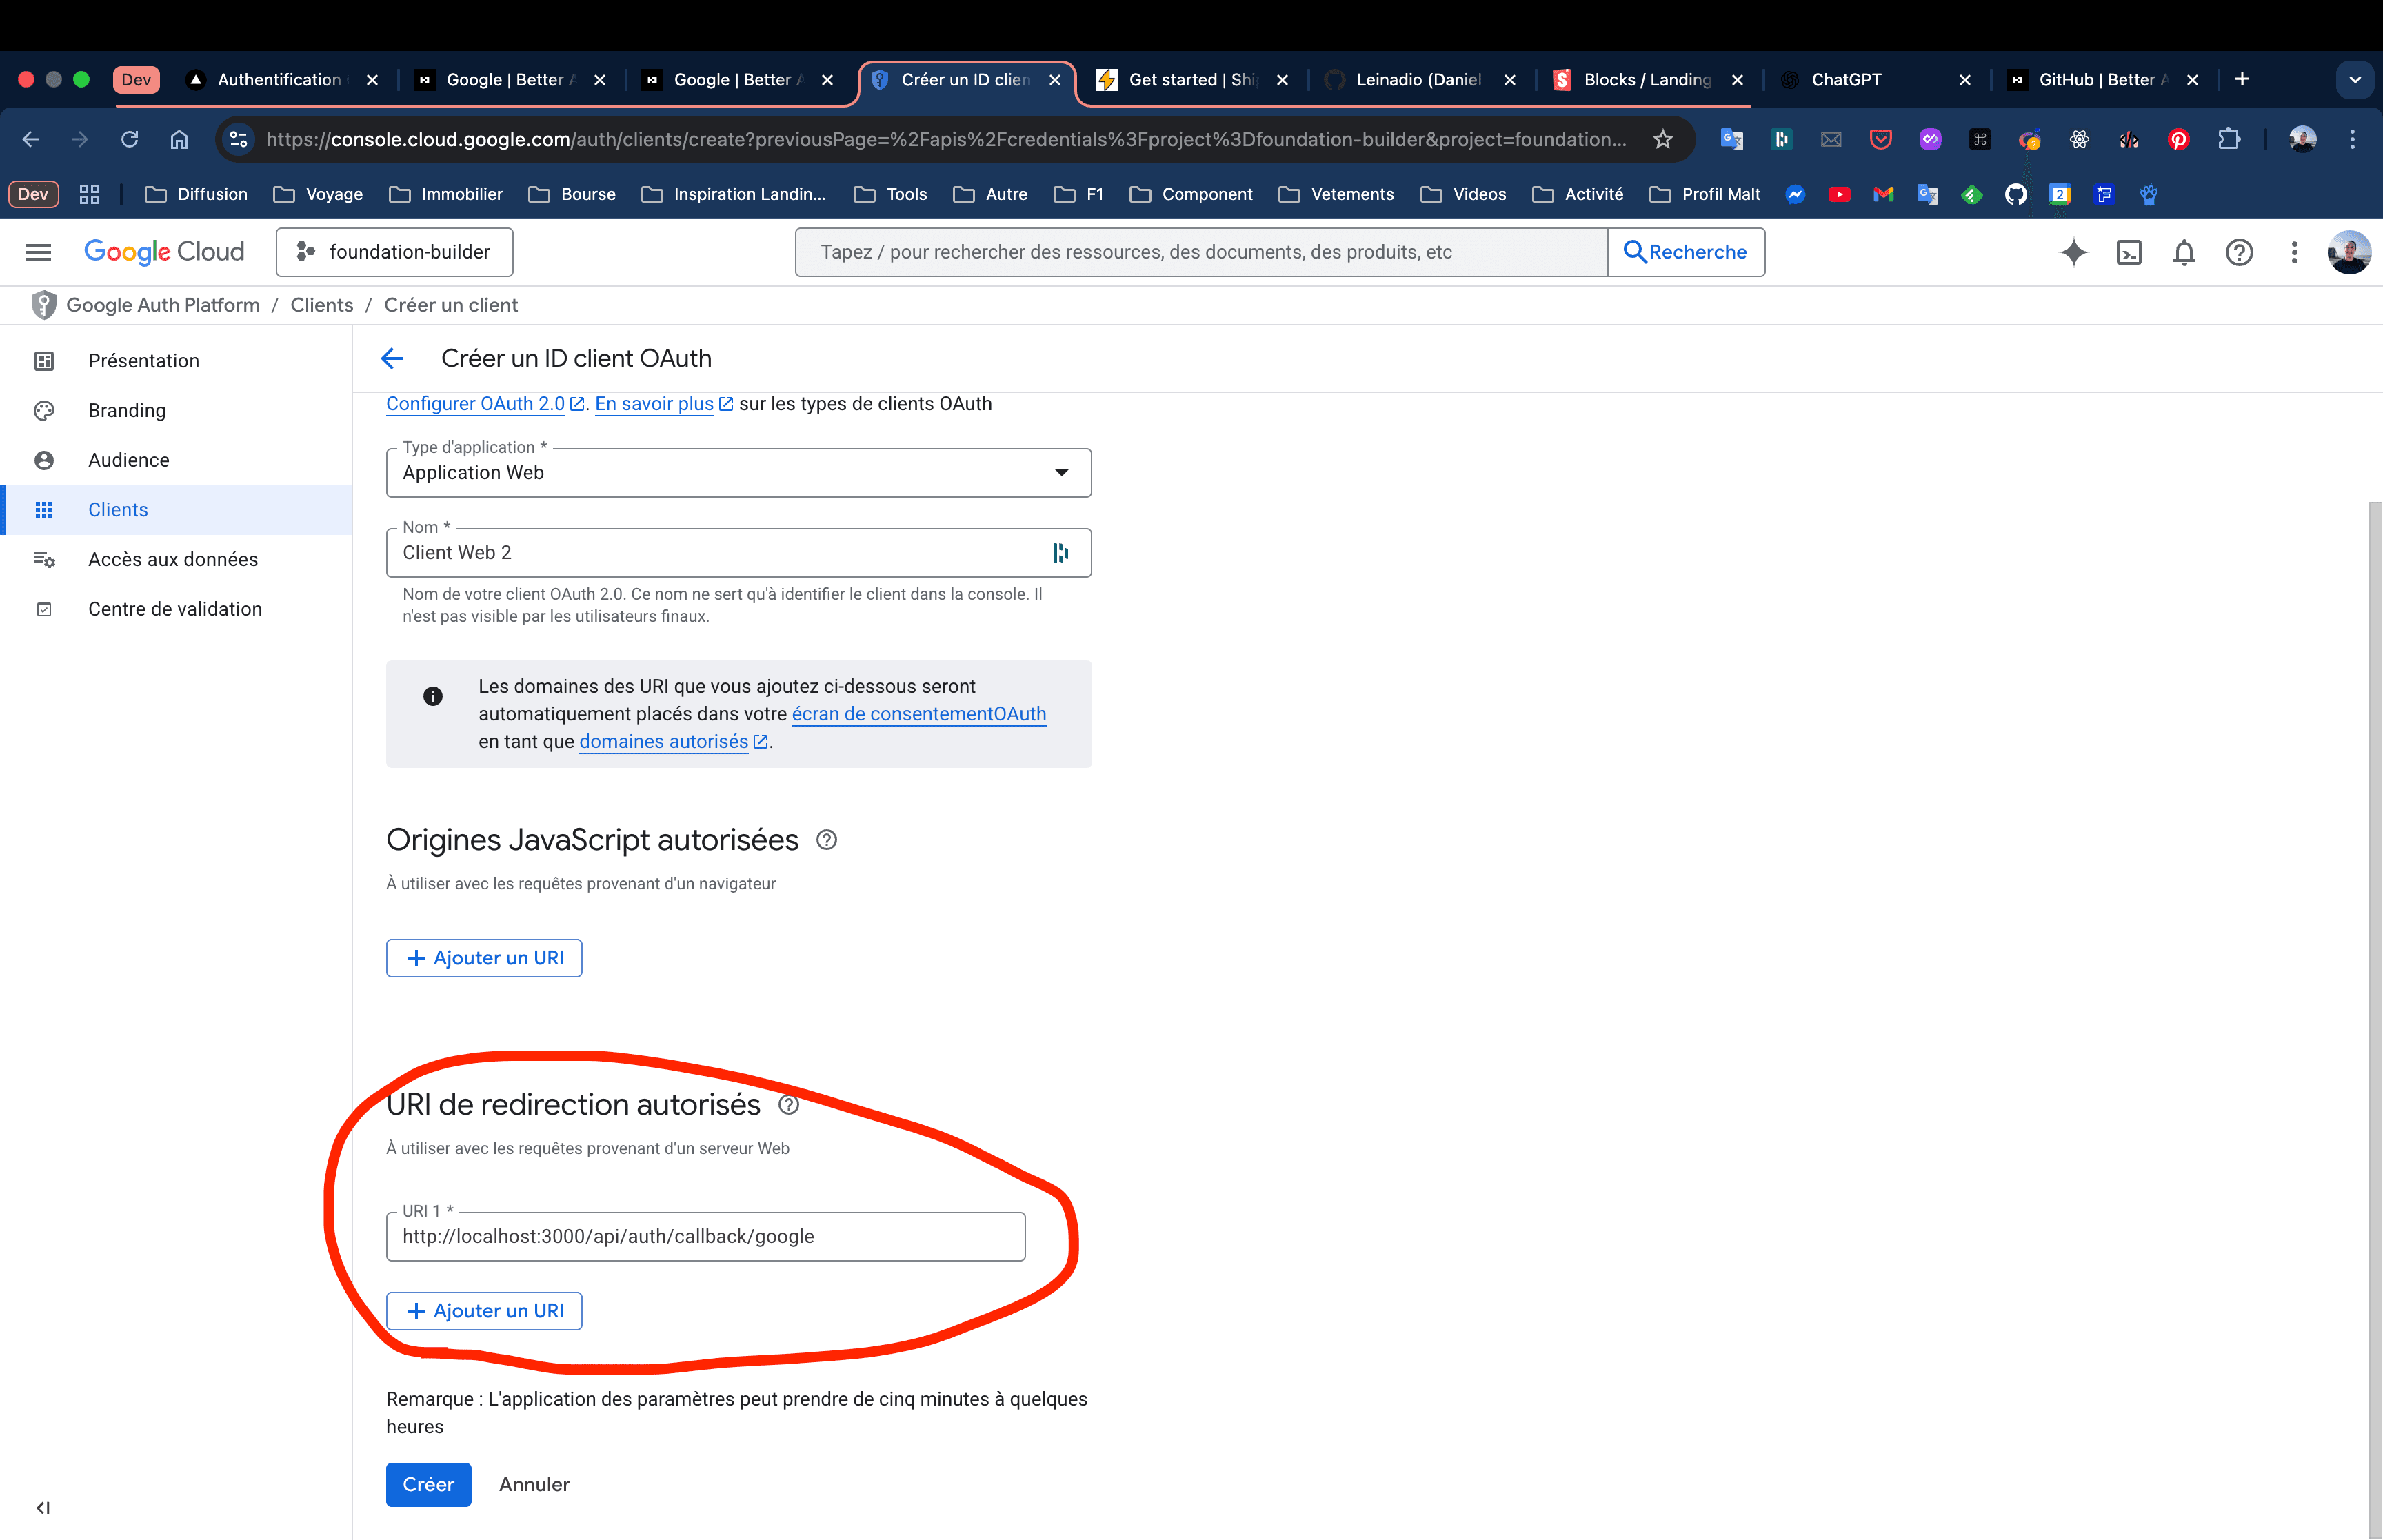Click the URI 1 input field
2383x1540 pixels.
pos(705,1236)
